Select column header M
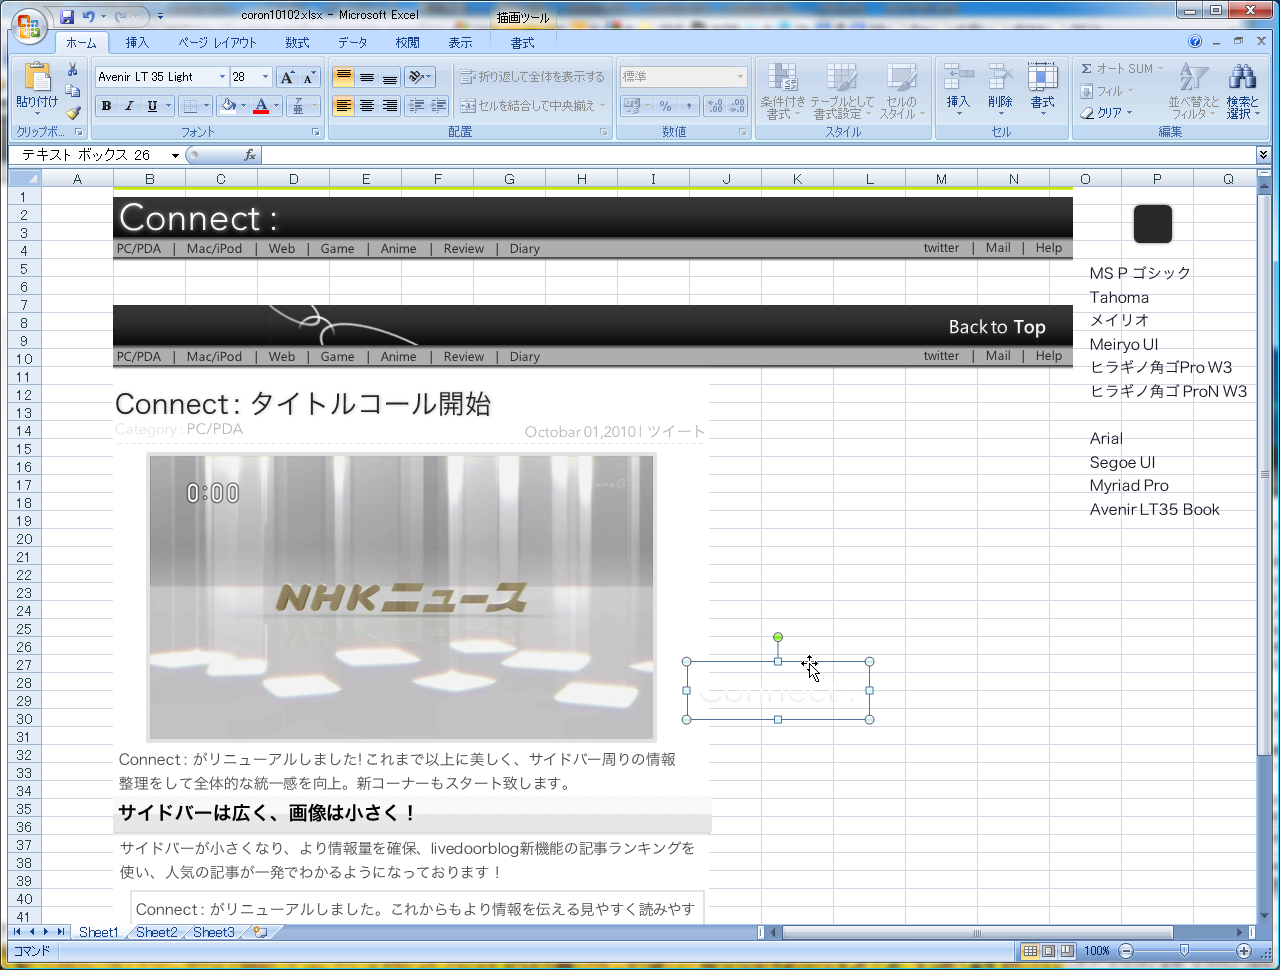This screenshot has height=970, width=1280. click(x=941, y=179)
